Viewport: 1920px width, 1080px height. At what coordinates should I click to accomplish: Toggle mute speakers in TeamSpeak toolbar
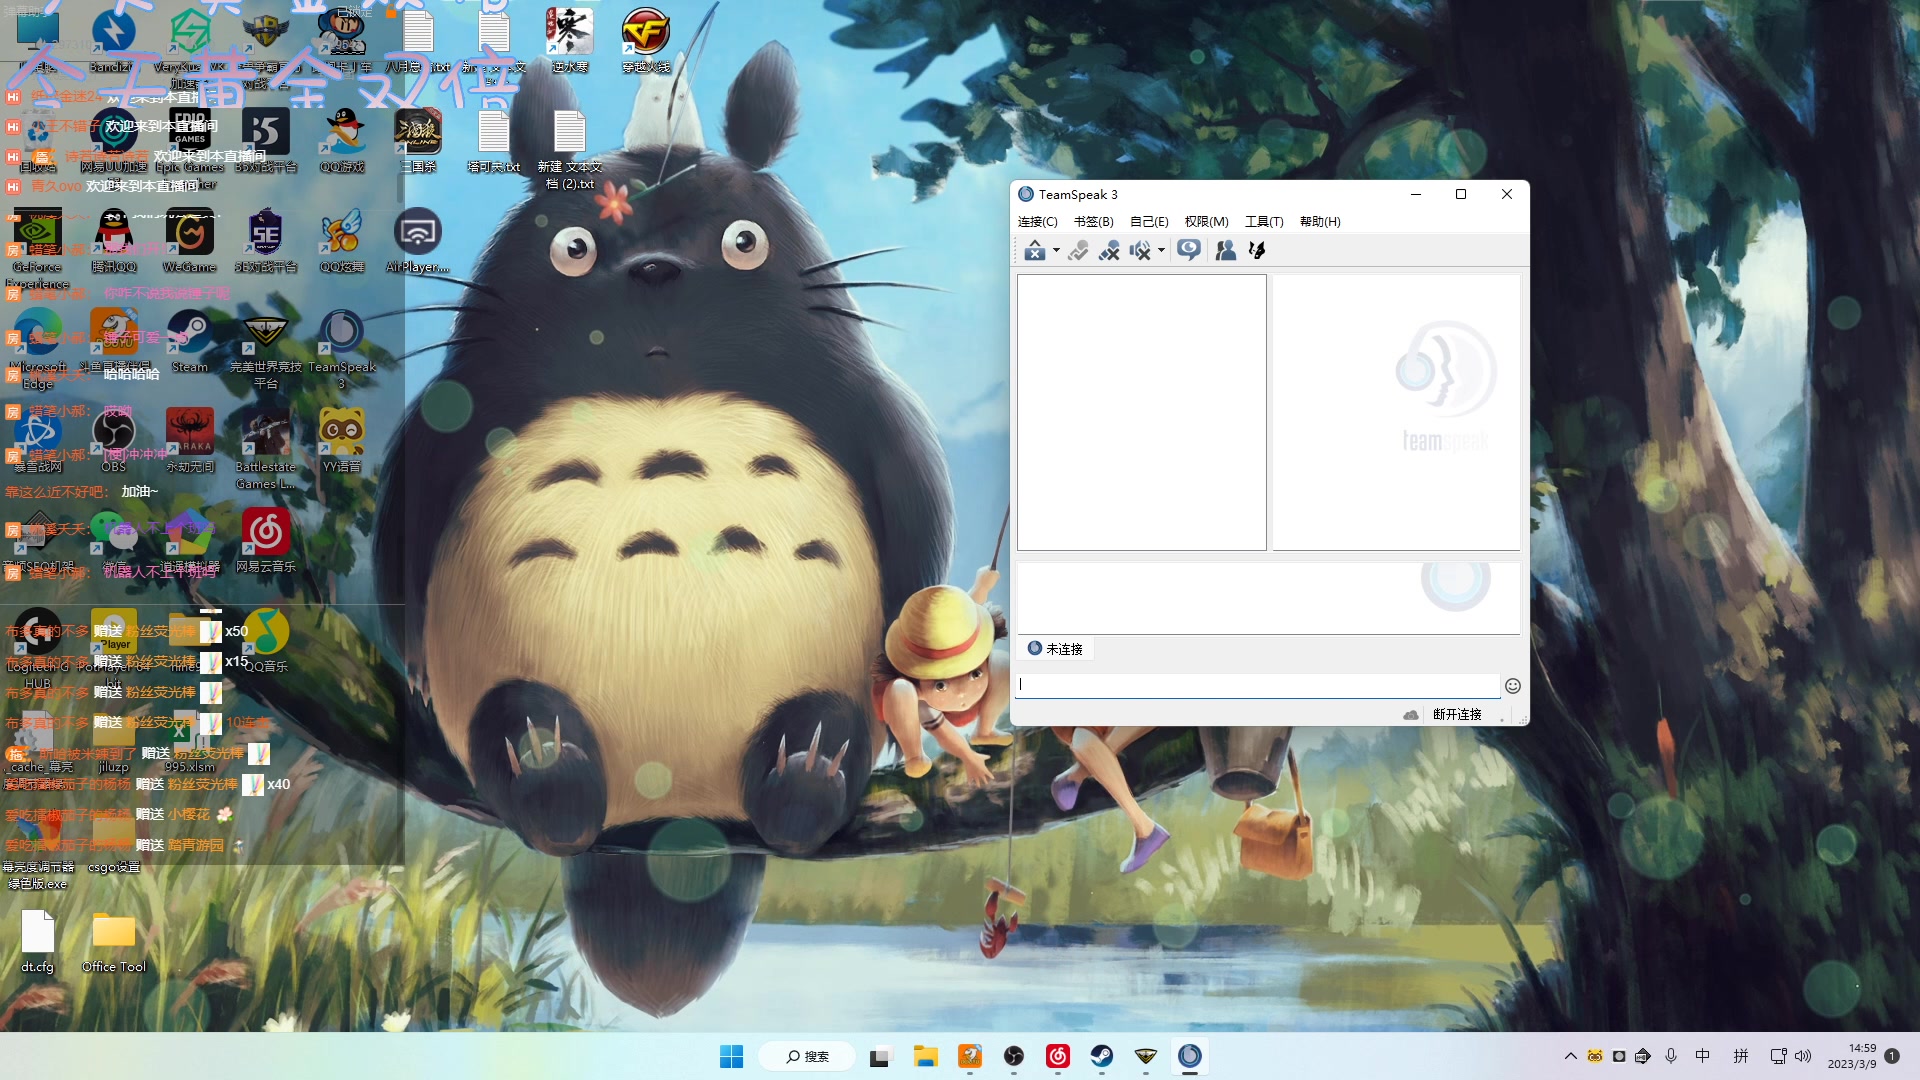1140,251
